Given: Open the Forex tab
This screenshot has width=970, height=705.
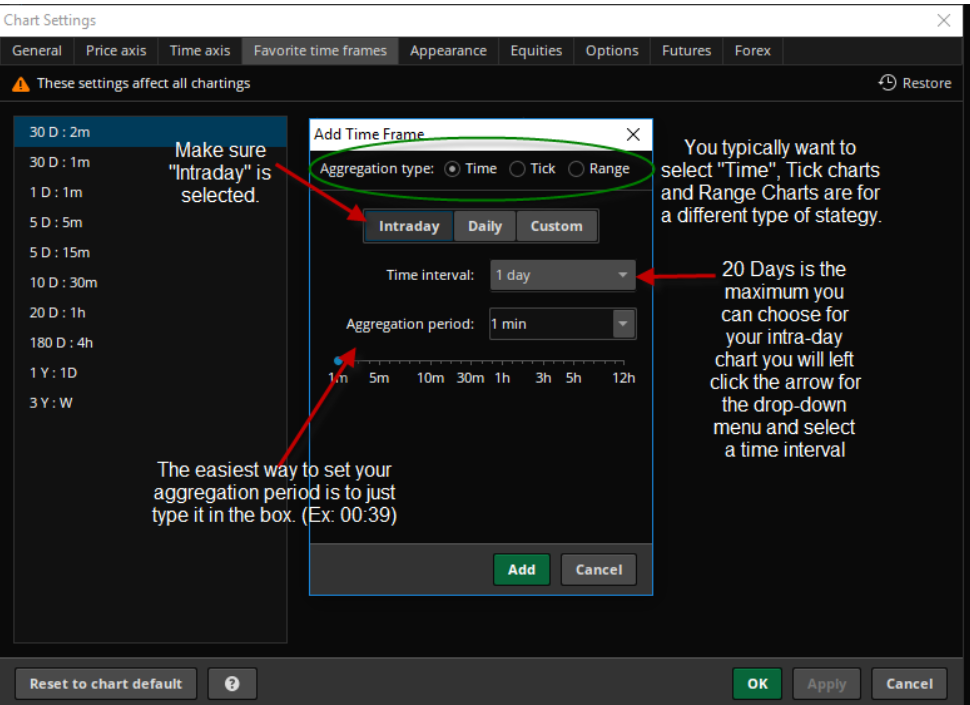Looking at the screenshot, I should tap(753, 51).
